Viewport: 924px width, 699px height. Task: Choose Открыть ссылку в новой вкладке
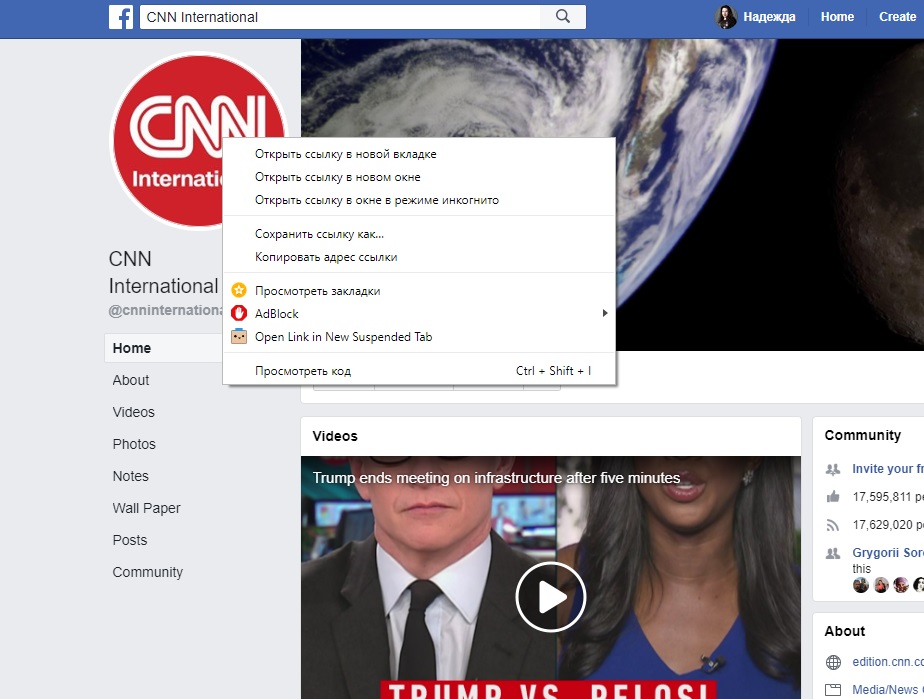[419, 154]
